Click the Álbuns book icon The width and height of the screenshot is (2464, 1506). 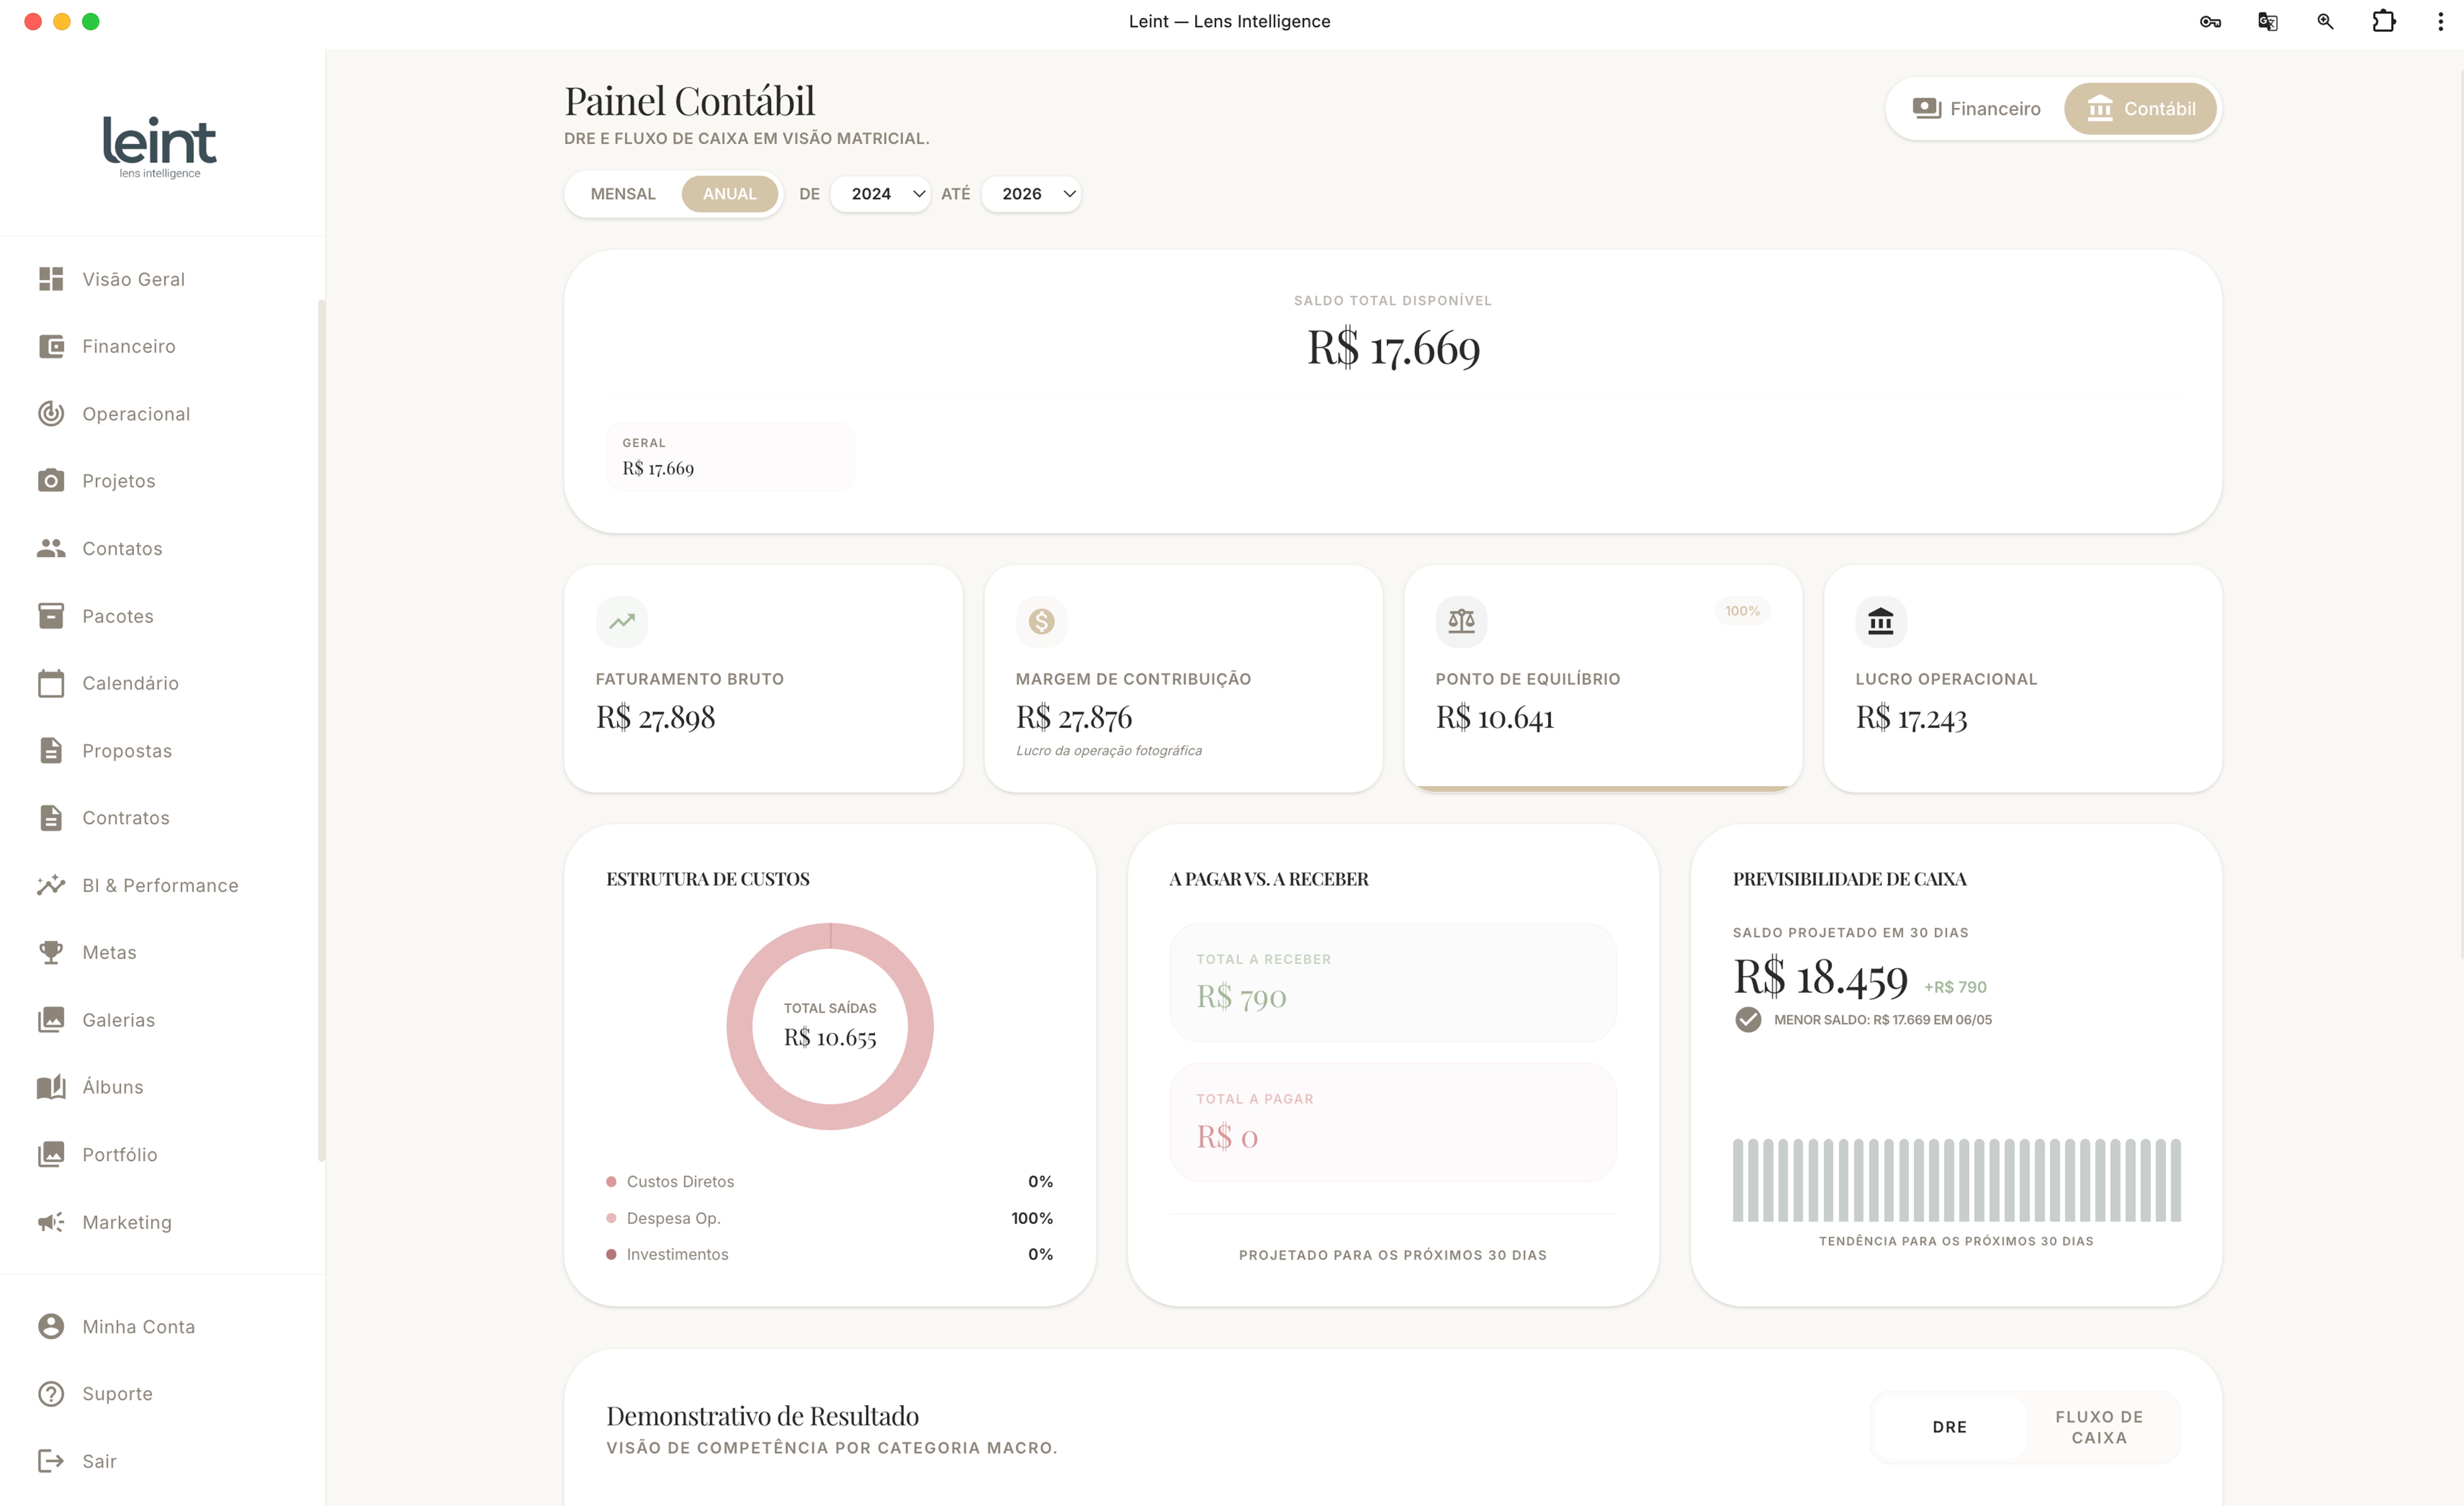point(51,1087)
